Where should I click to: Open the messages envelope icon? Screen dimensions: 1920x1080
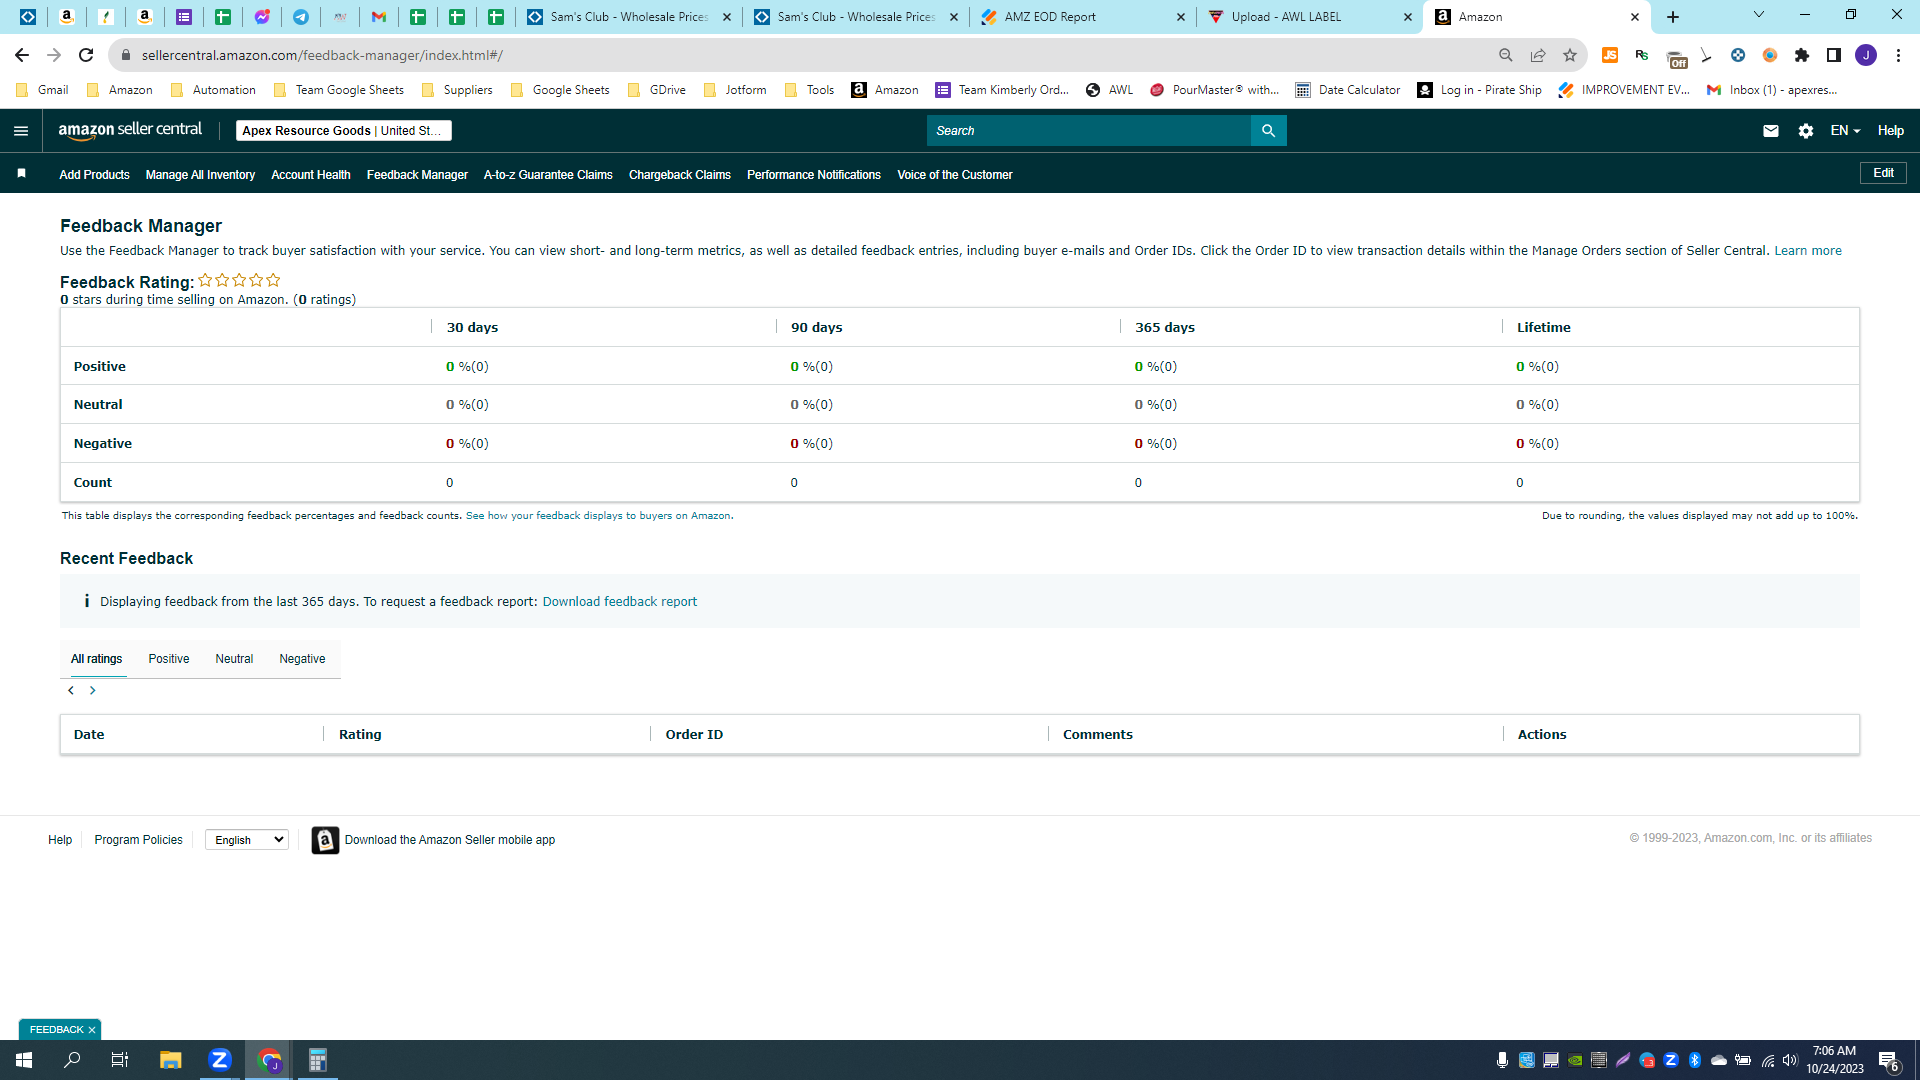pos(1771,131)
